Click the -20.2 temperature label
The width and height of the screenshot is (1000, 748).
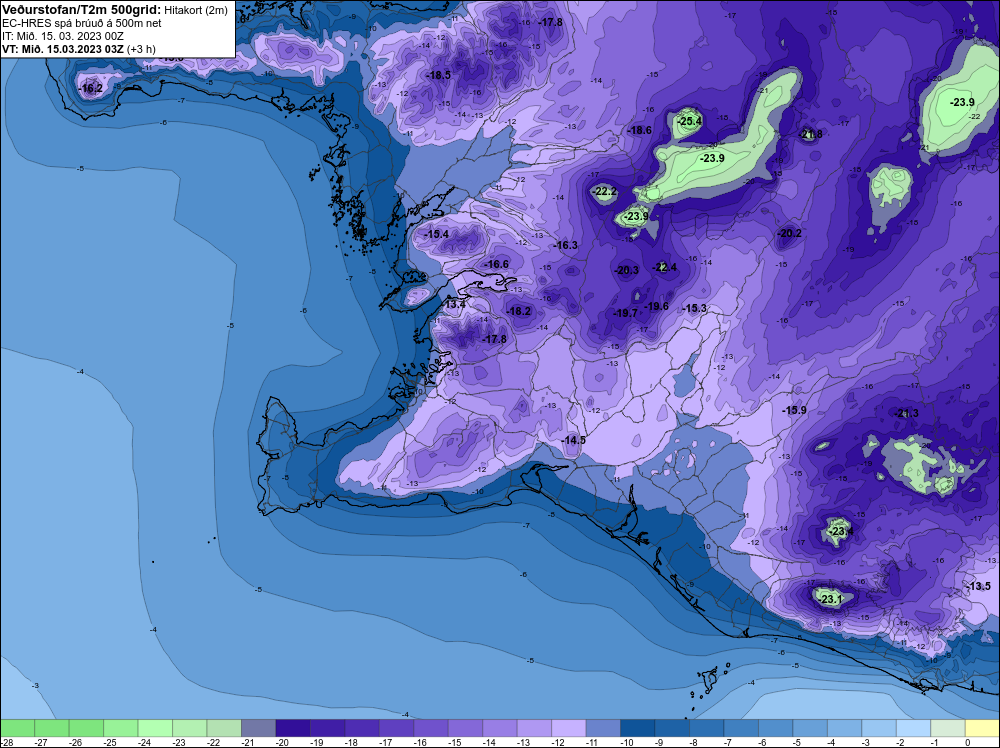(x=790, y=233)
